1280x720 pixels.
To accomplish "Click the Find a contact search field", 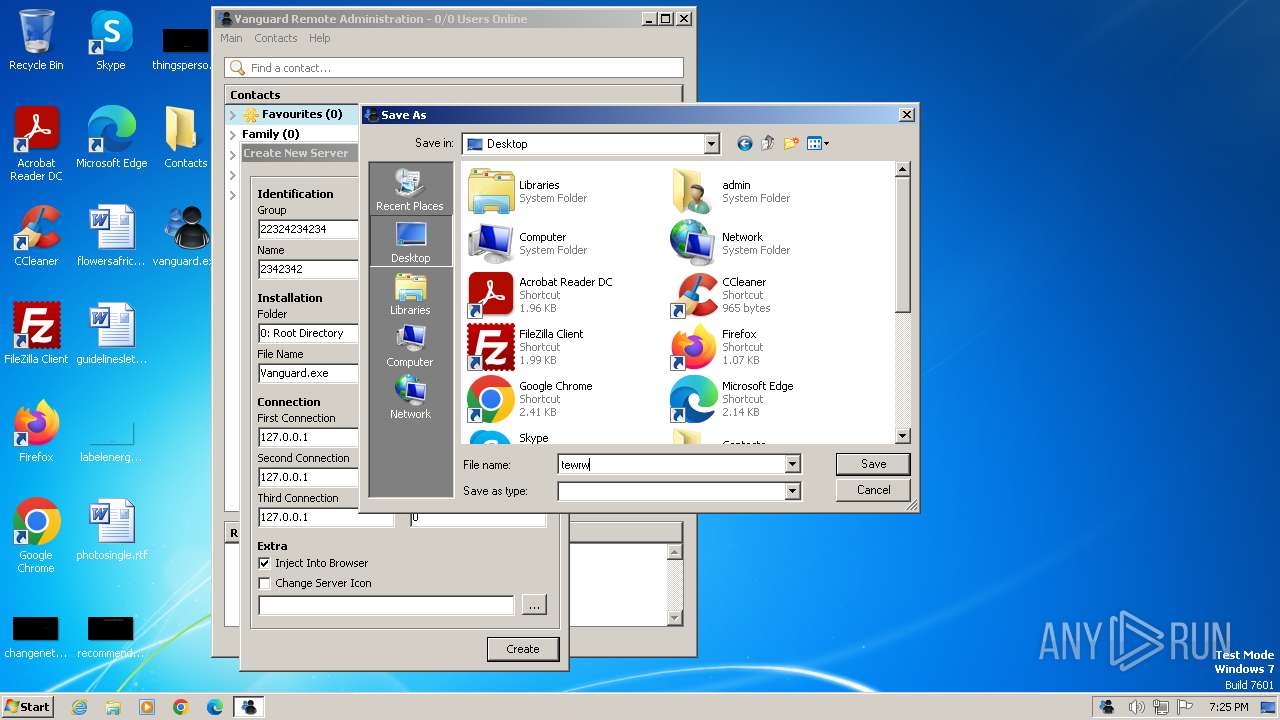I will pos(454,68).
